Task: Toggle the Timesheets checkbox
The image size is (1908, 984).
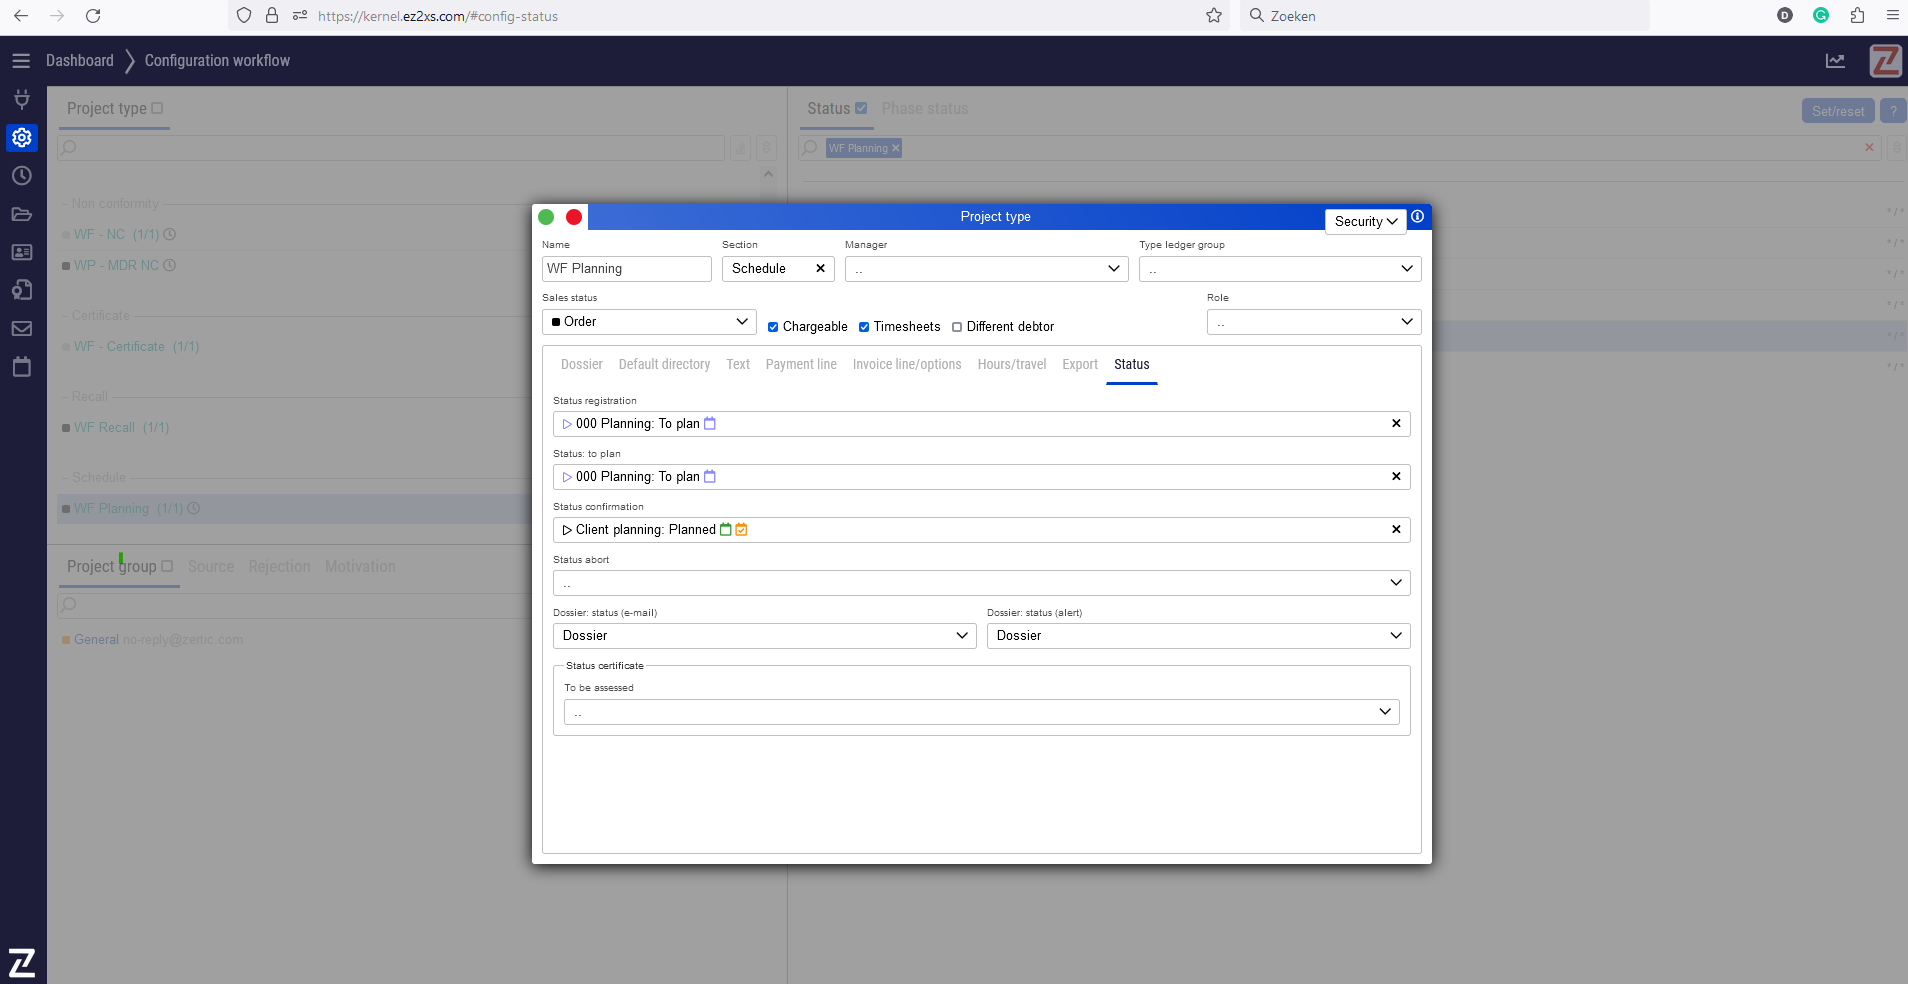Action: pyautogui.click(x=864, y=327)
